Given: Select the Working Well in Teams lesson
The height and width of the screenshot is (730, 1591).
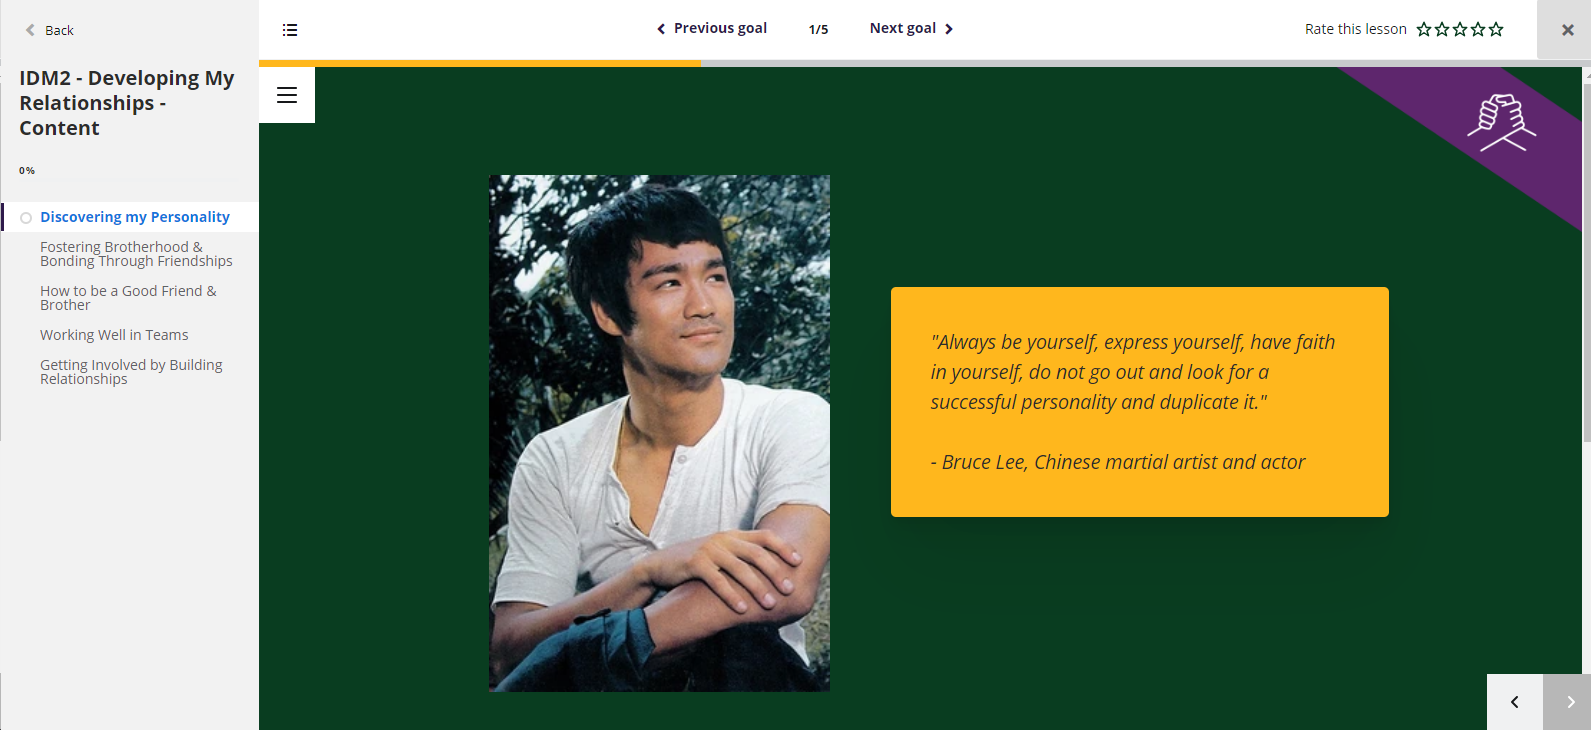Looking at the screenshot, I should 114,335.
